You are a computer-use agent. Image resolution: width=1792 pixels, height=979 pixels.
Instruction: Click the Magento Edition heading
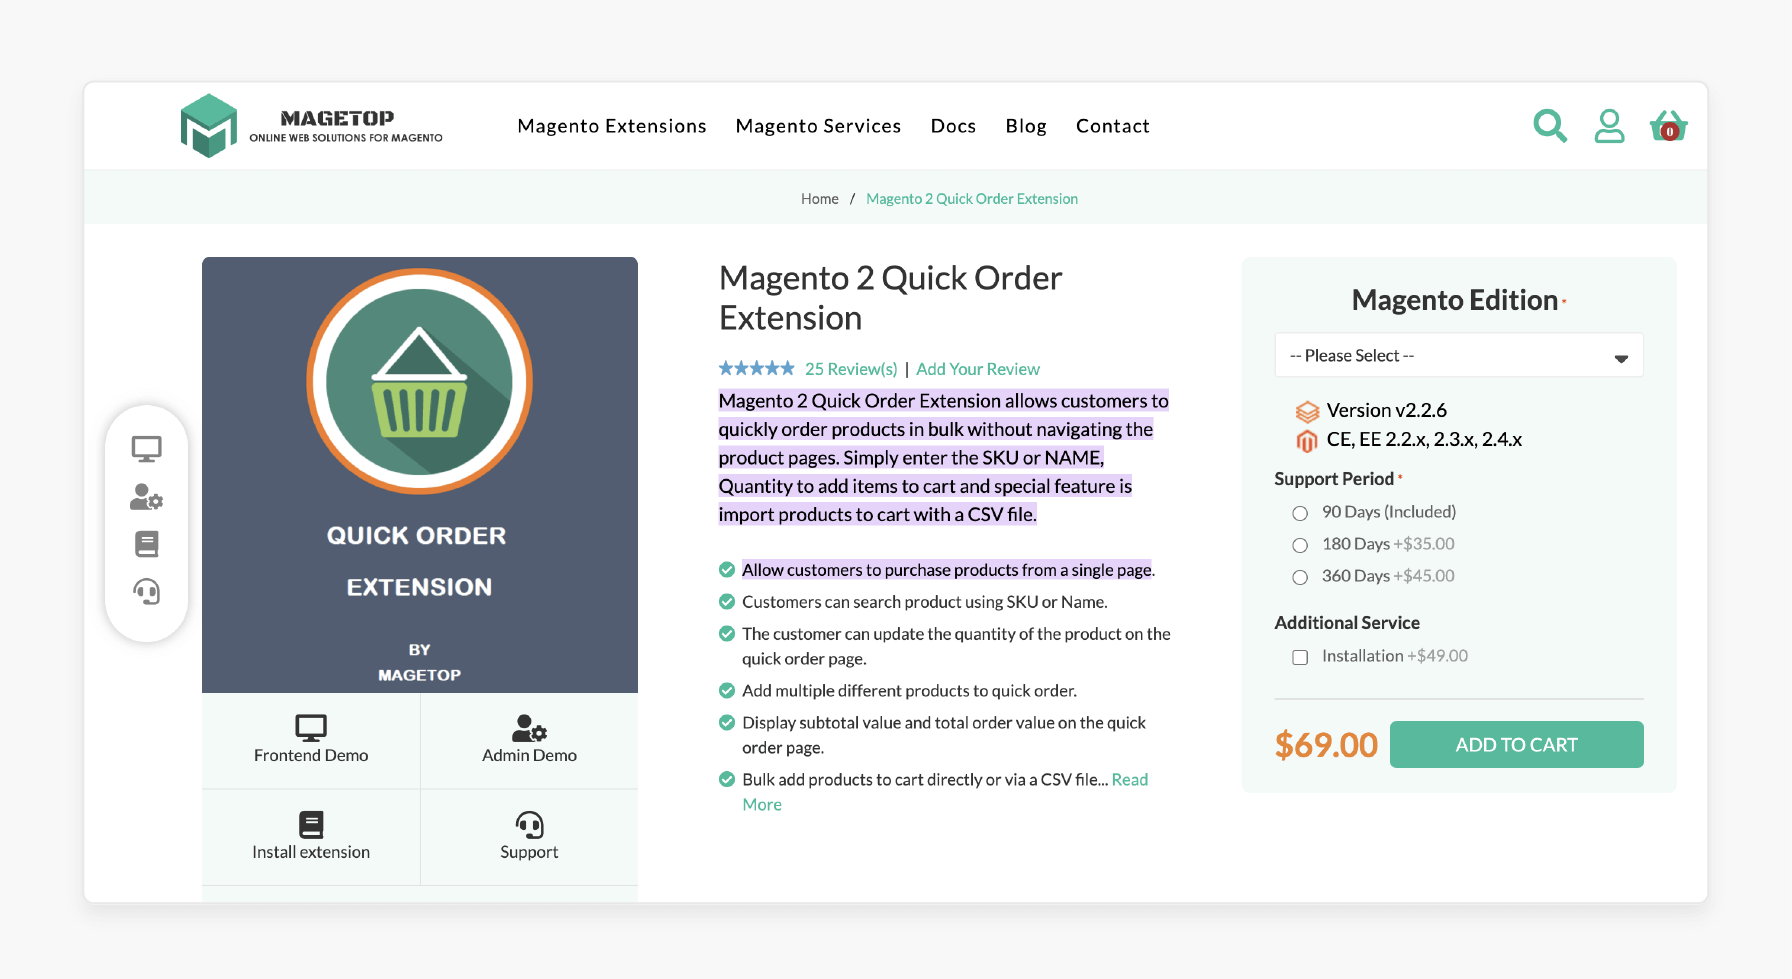click(x=1455, y=300)
